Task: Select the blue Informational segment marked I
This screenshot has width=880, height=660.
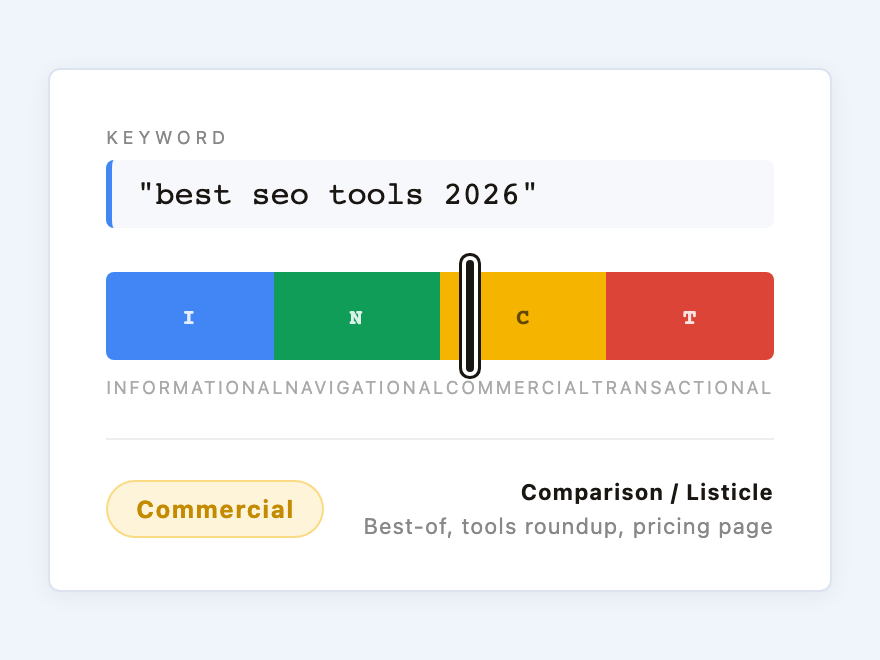Action: [x=190, y=316]
